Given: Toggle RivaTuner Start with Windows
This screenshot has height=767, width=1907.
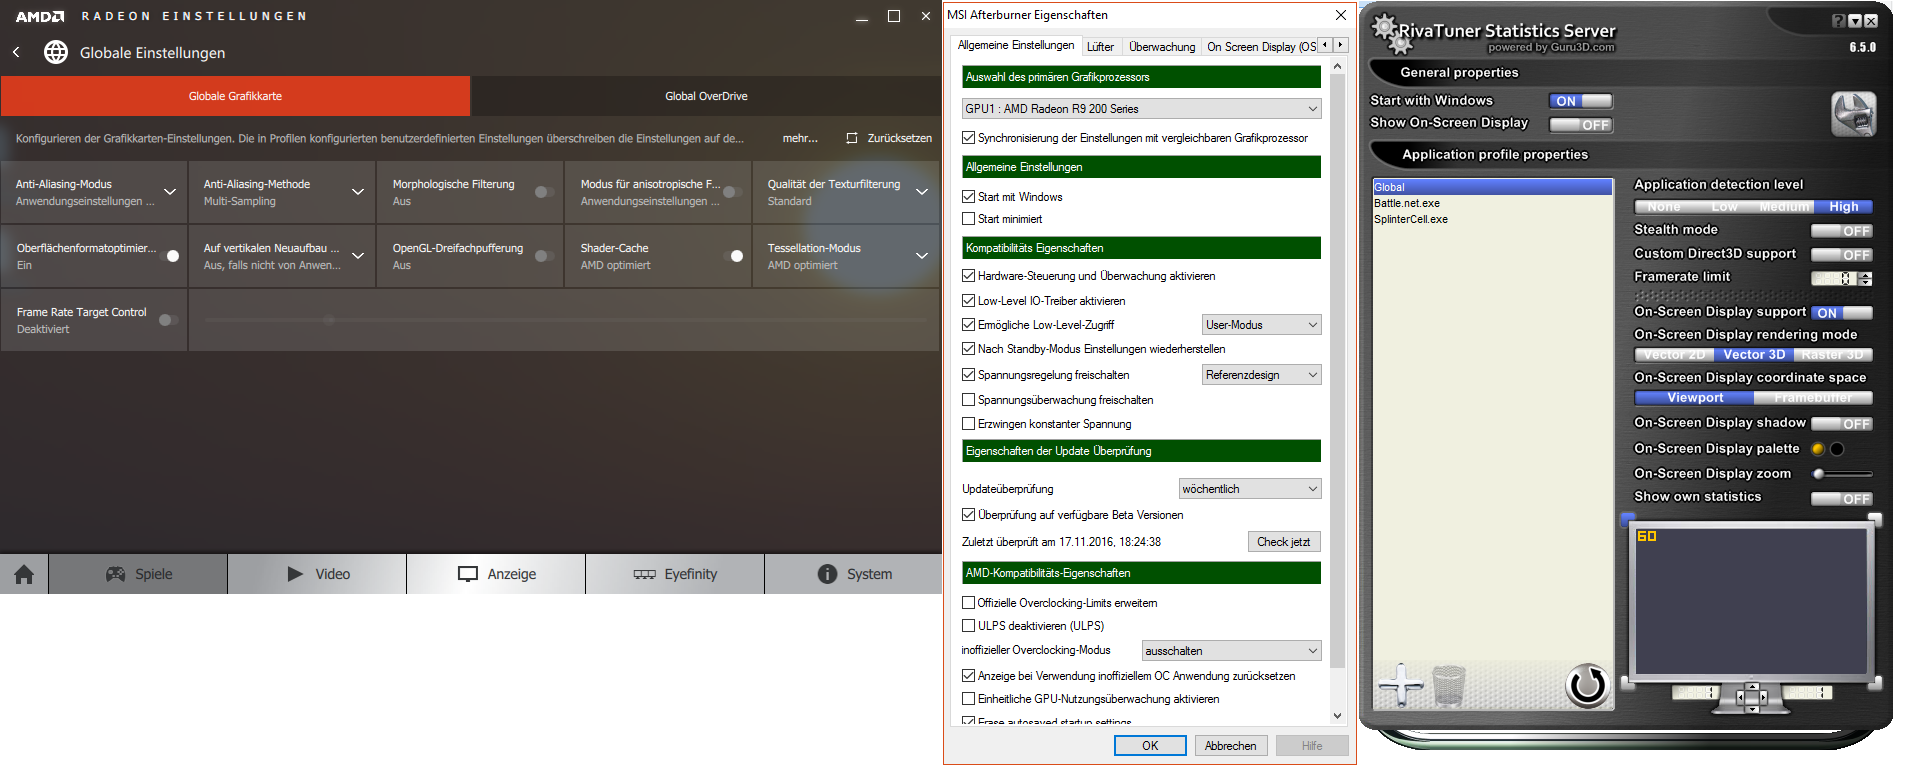Looking at the screenshot, I should (x=1580, y=101).
